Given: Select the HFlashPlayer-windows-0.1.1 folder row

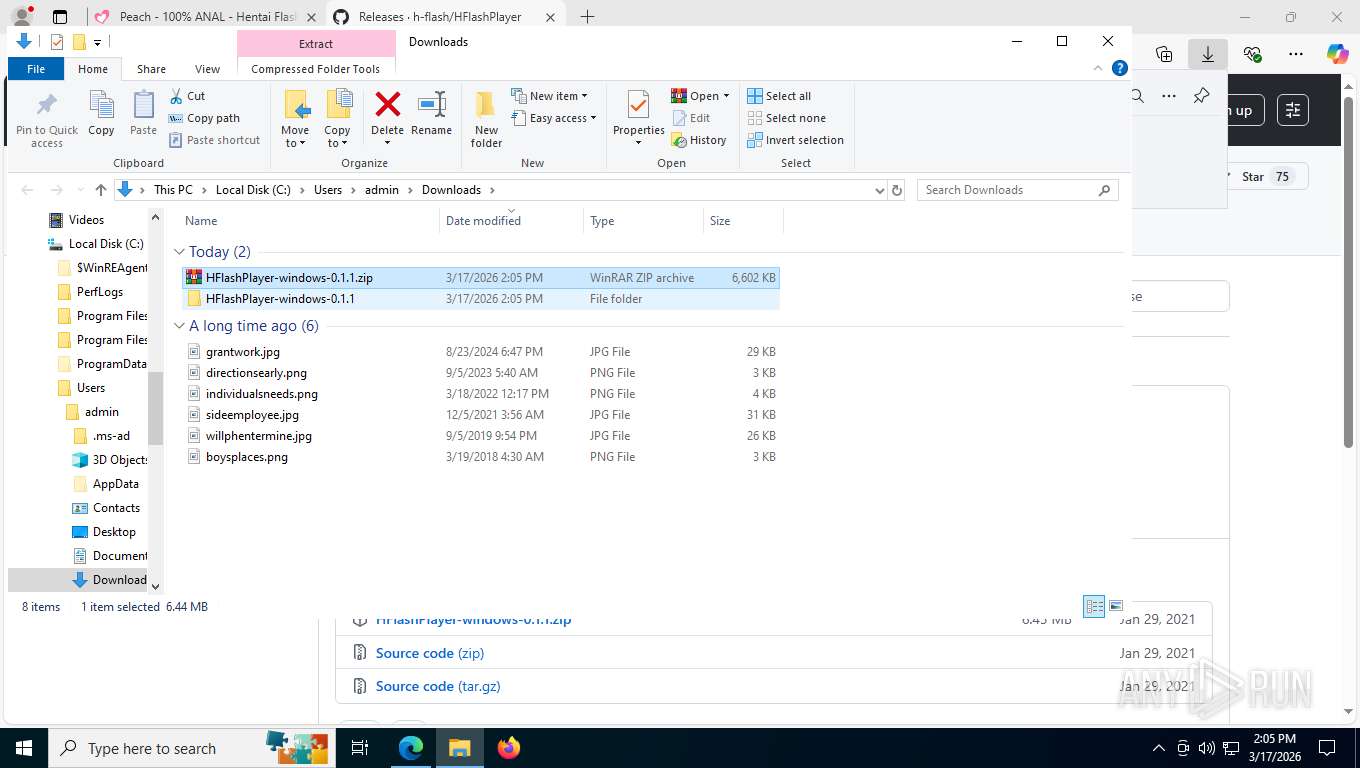Looking at the screenshot, I should [481, 299].
